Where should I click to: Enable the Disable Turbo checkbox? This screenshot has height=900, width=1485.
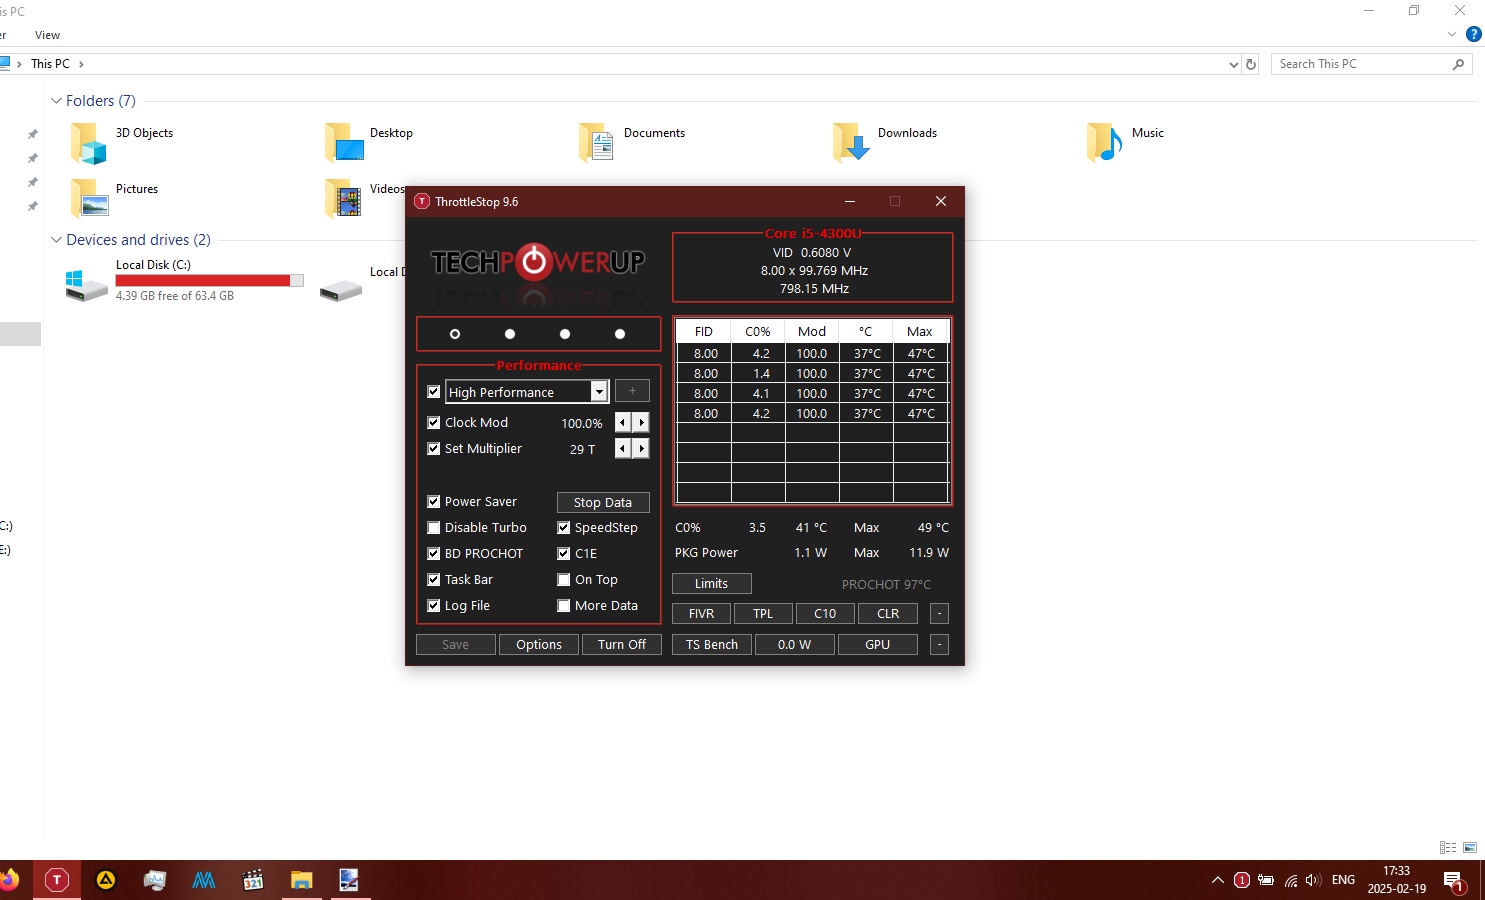(433, 528)
